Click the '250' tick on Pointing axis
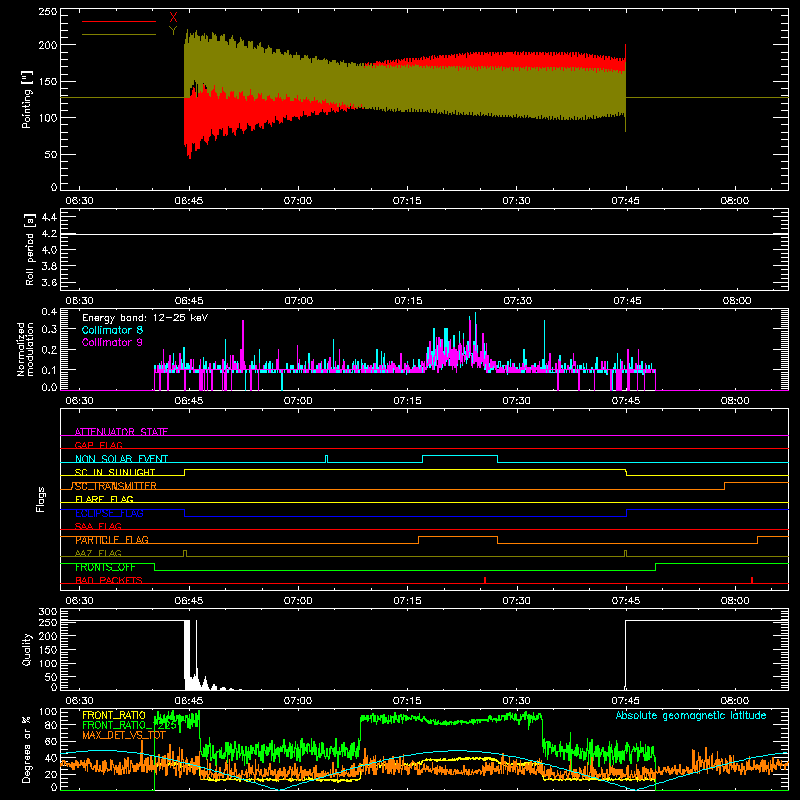Viewport: 800px width, 800px height. pos(47,12)
